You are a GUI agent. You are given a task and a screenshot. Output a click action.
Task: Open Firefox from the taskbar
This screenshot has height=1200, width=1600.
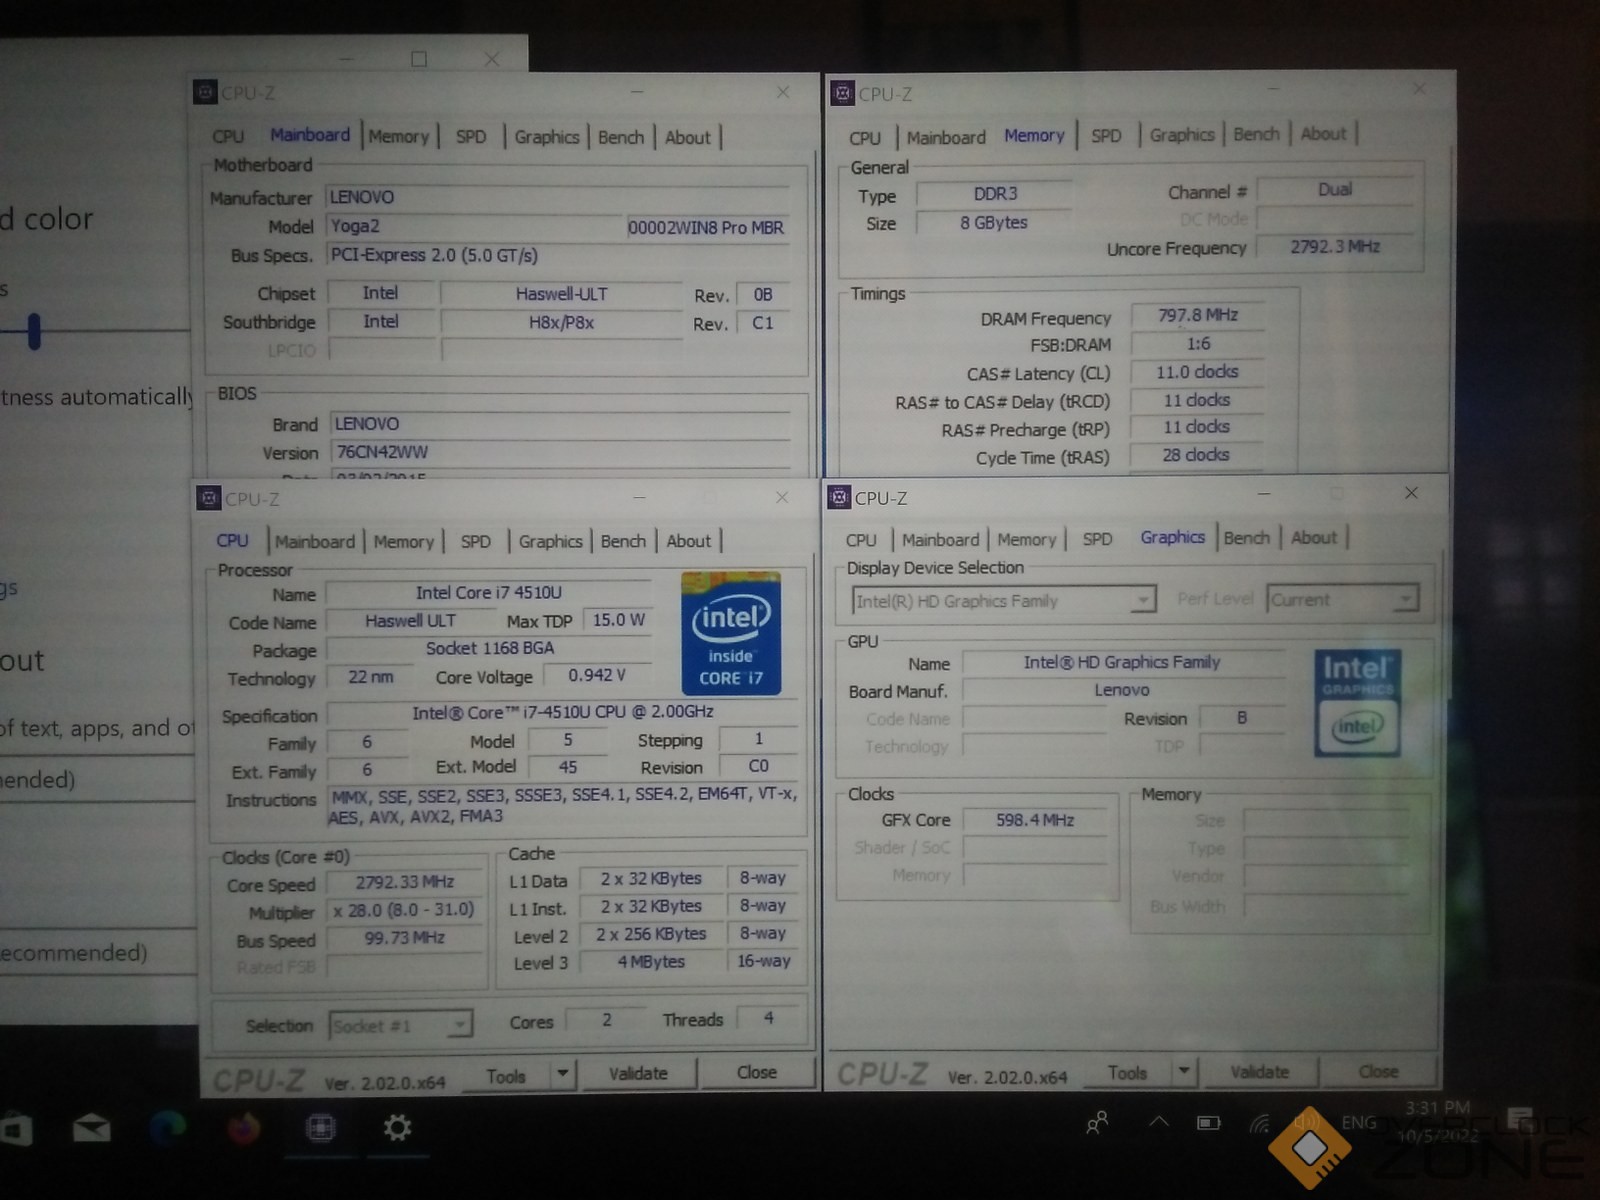coord(243,1129)
